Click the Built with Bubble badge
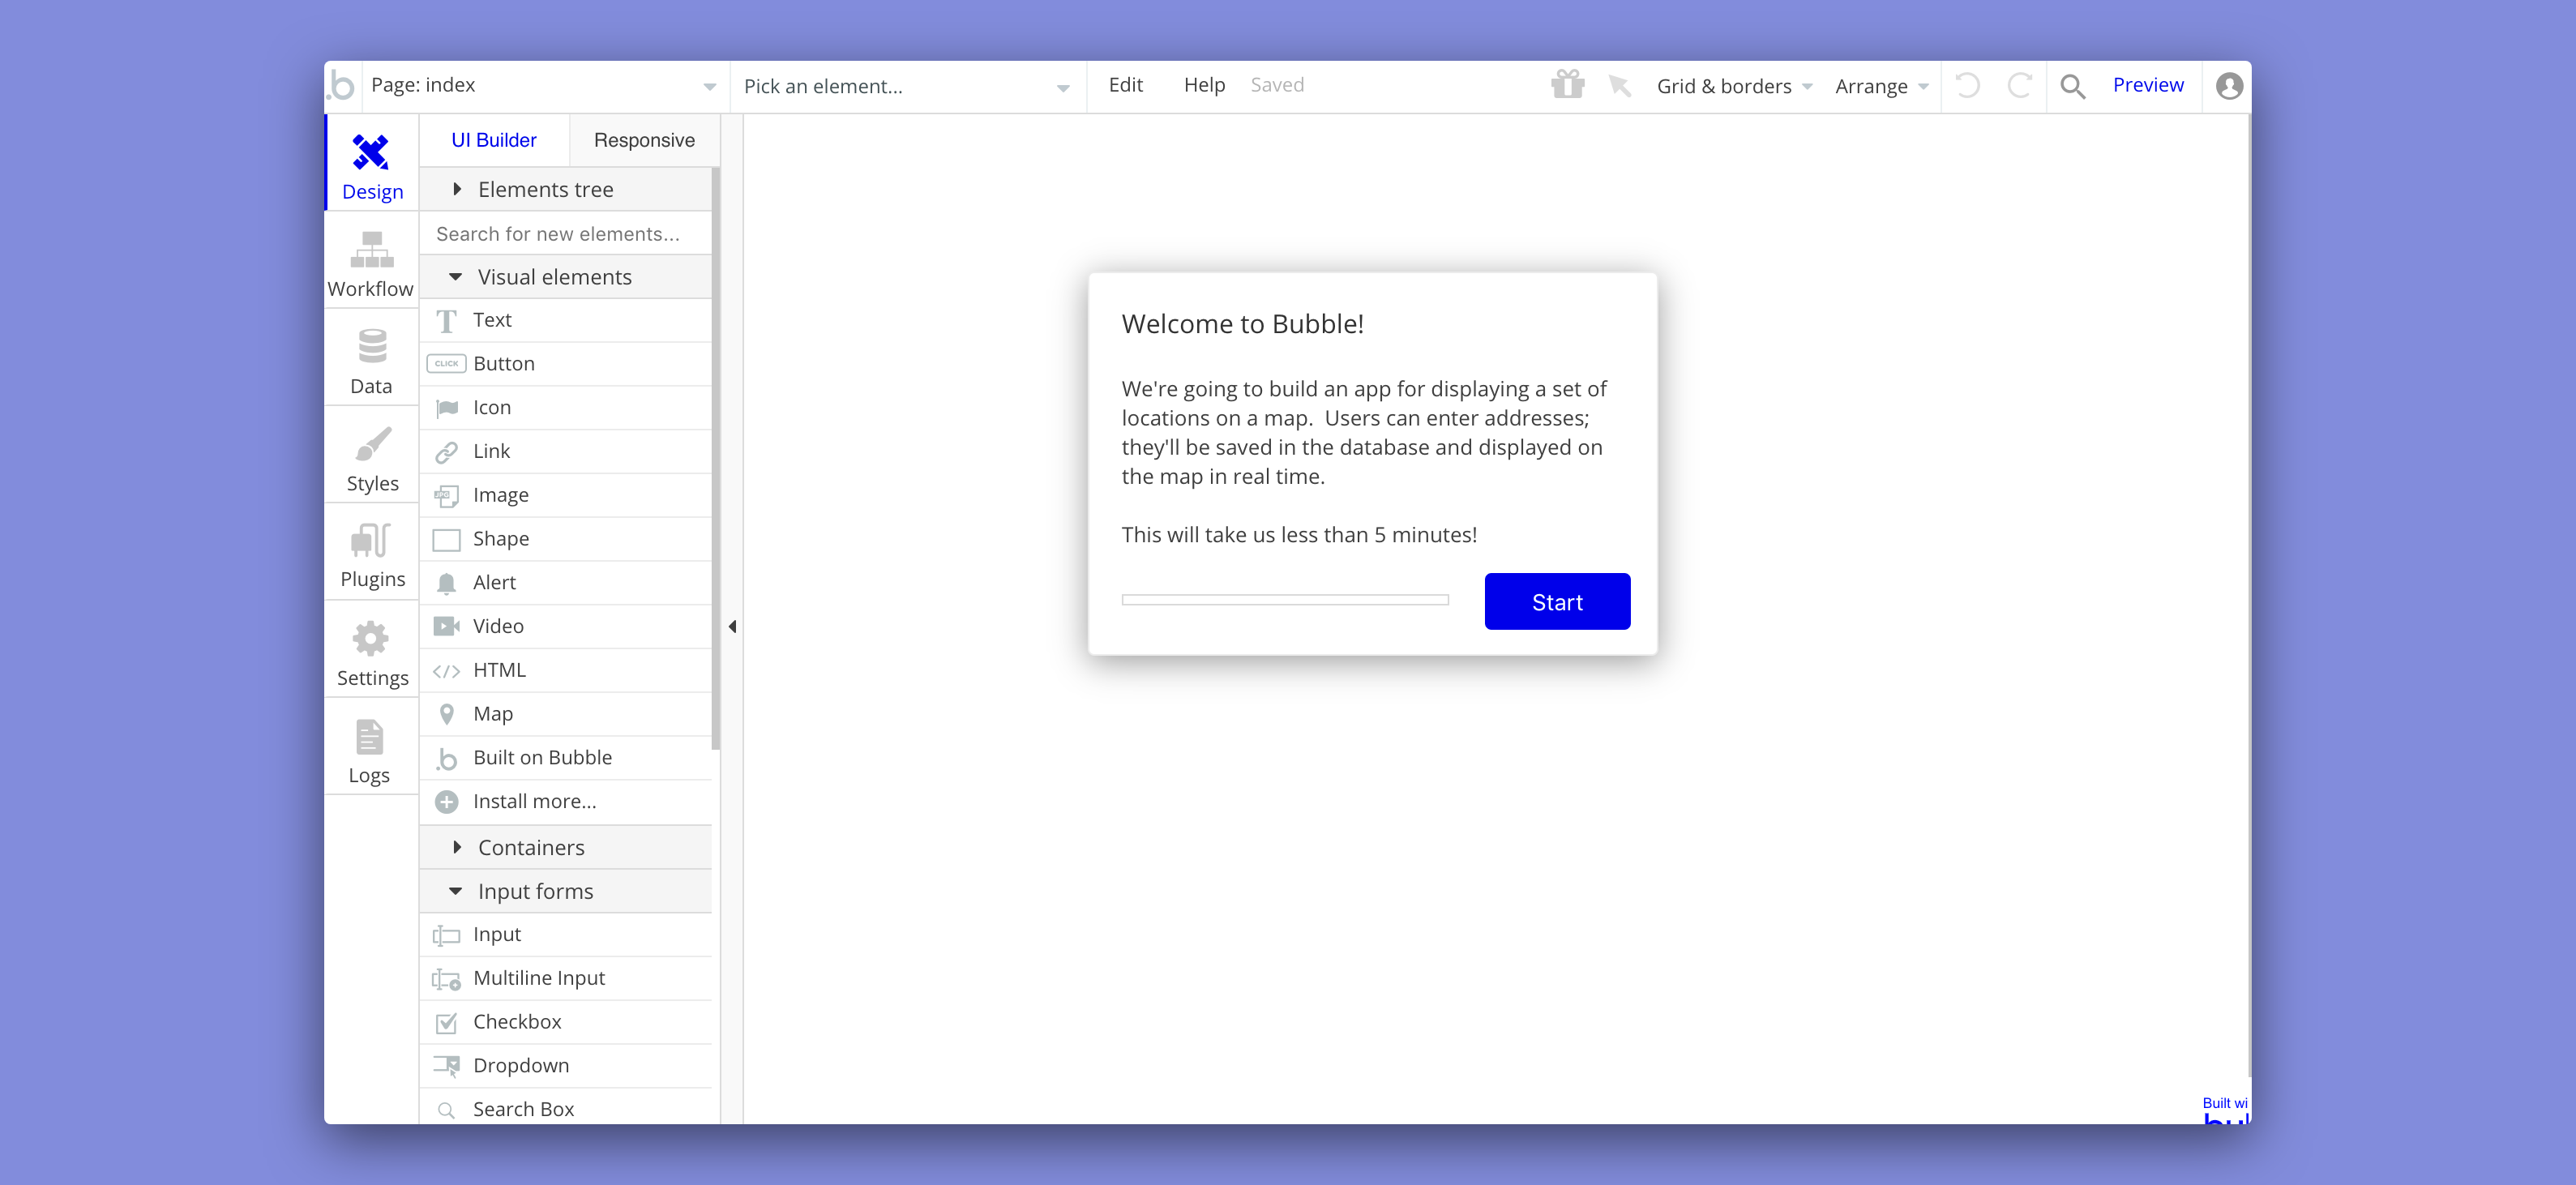The width and height of the screenshot is (2576, 1185). click(2225, 1110)
